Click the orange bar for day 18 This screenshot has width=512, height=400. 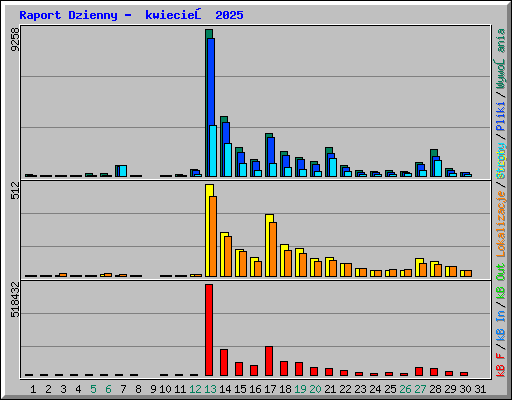pos(288,263)
